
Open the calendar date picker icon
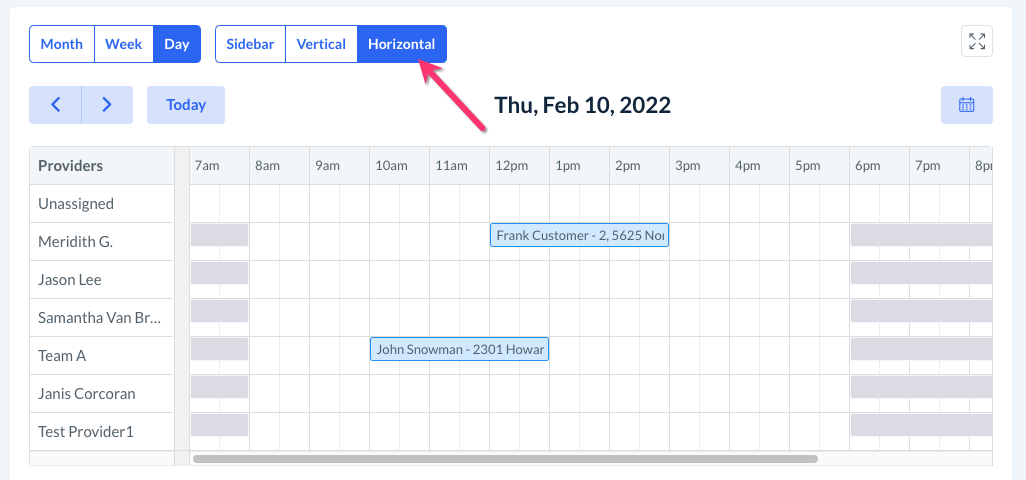[966, 105]
